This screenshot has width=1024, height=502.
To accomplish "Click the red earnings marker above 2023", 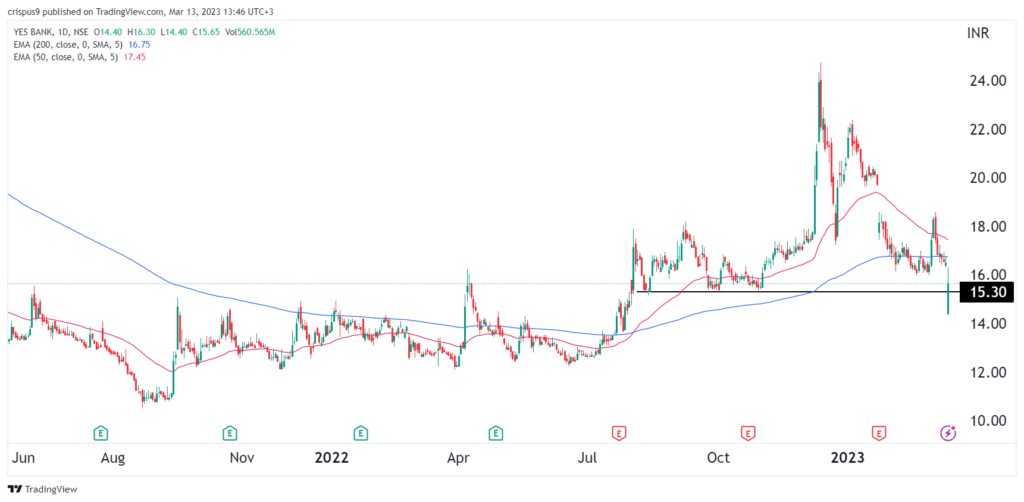I will [880, 432].
